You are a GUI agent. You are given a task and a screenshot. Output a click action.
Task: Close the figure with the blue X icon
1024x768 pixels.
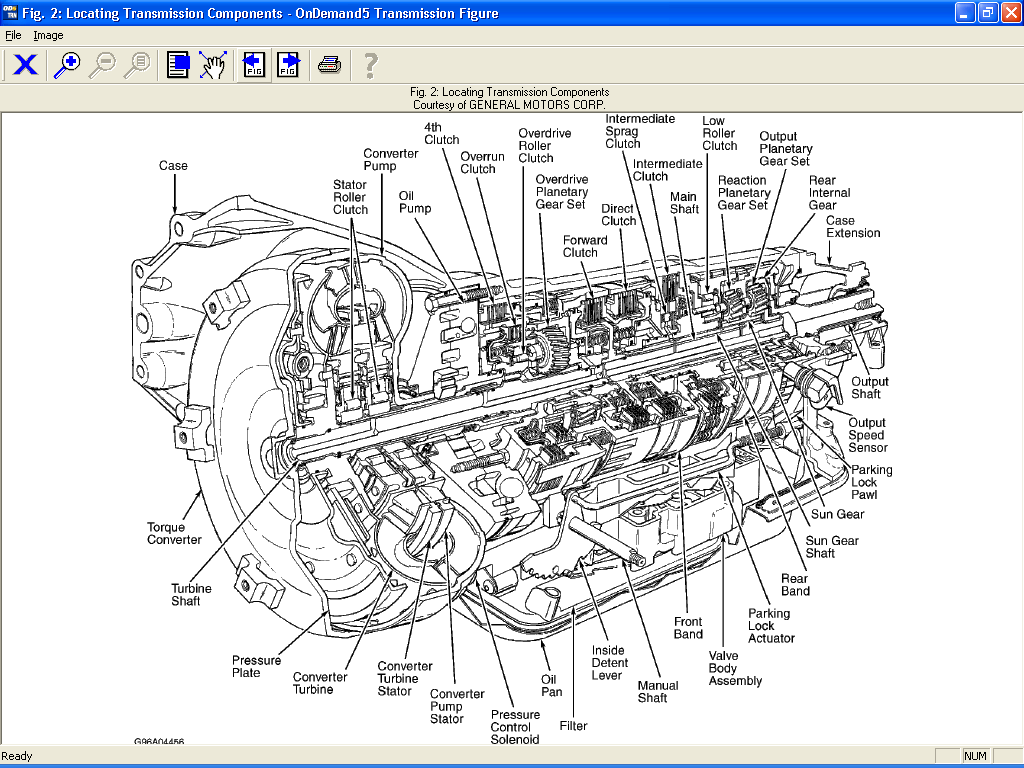[25, 65]
